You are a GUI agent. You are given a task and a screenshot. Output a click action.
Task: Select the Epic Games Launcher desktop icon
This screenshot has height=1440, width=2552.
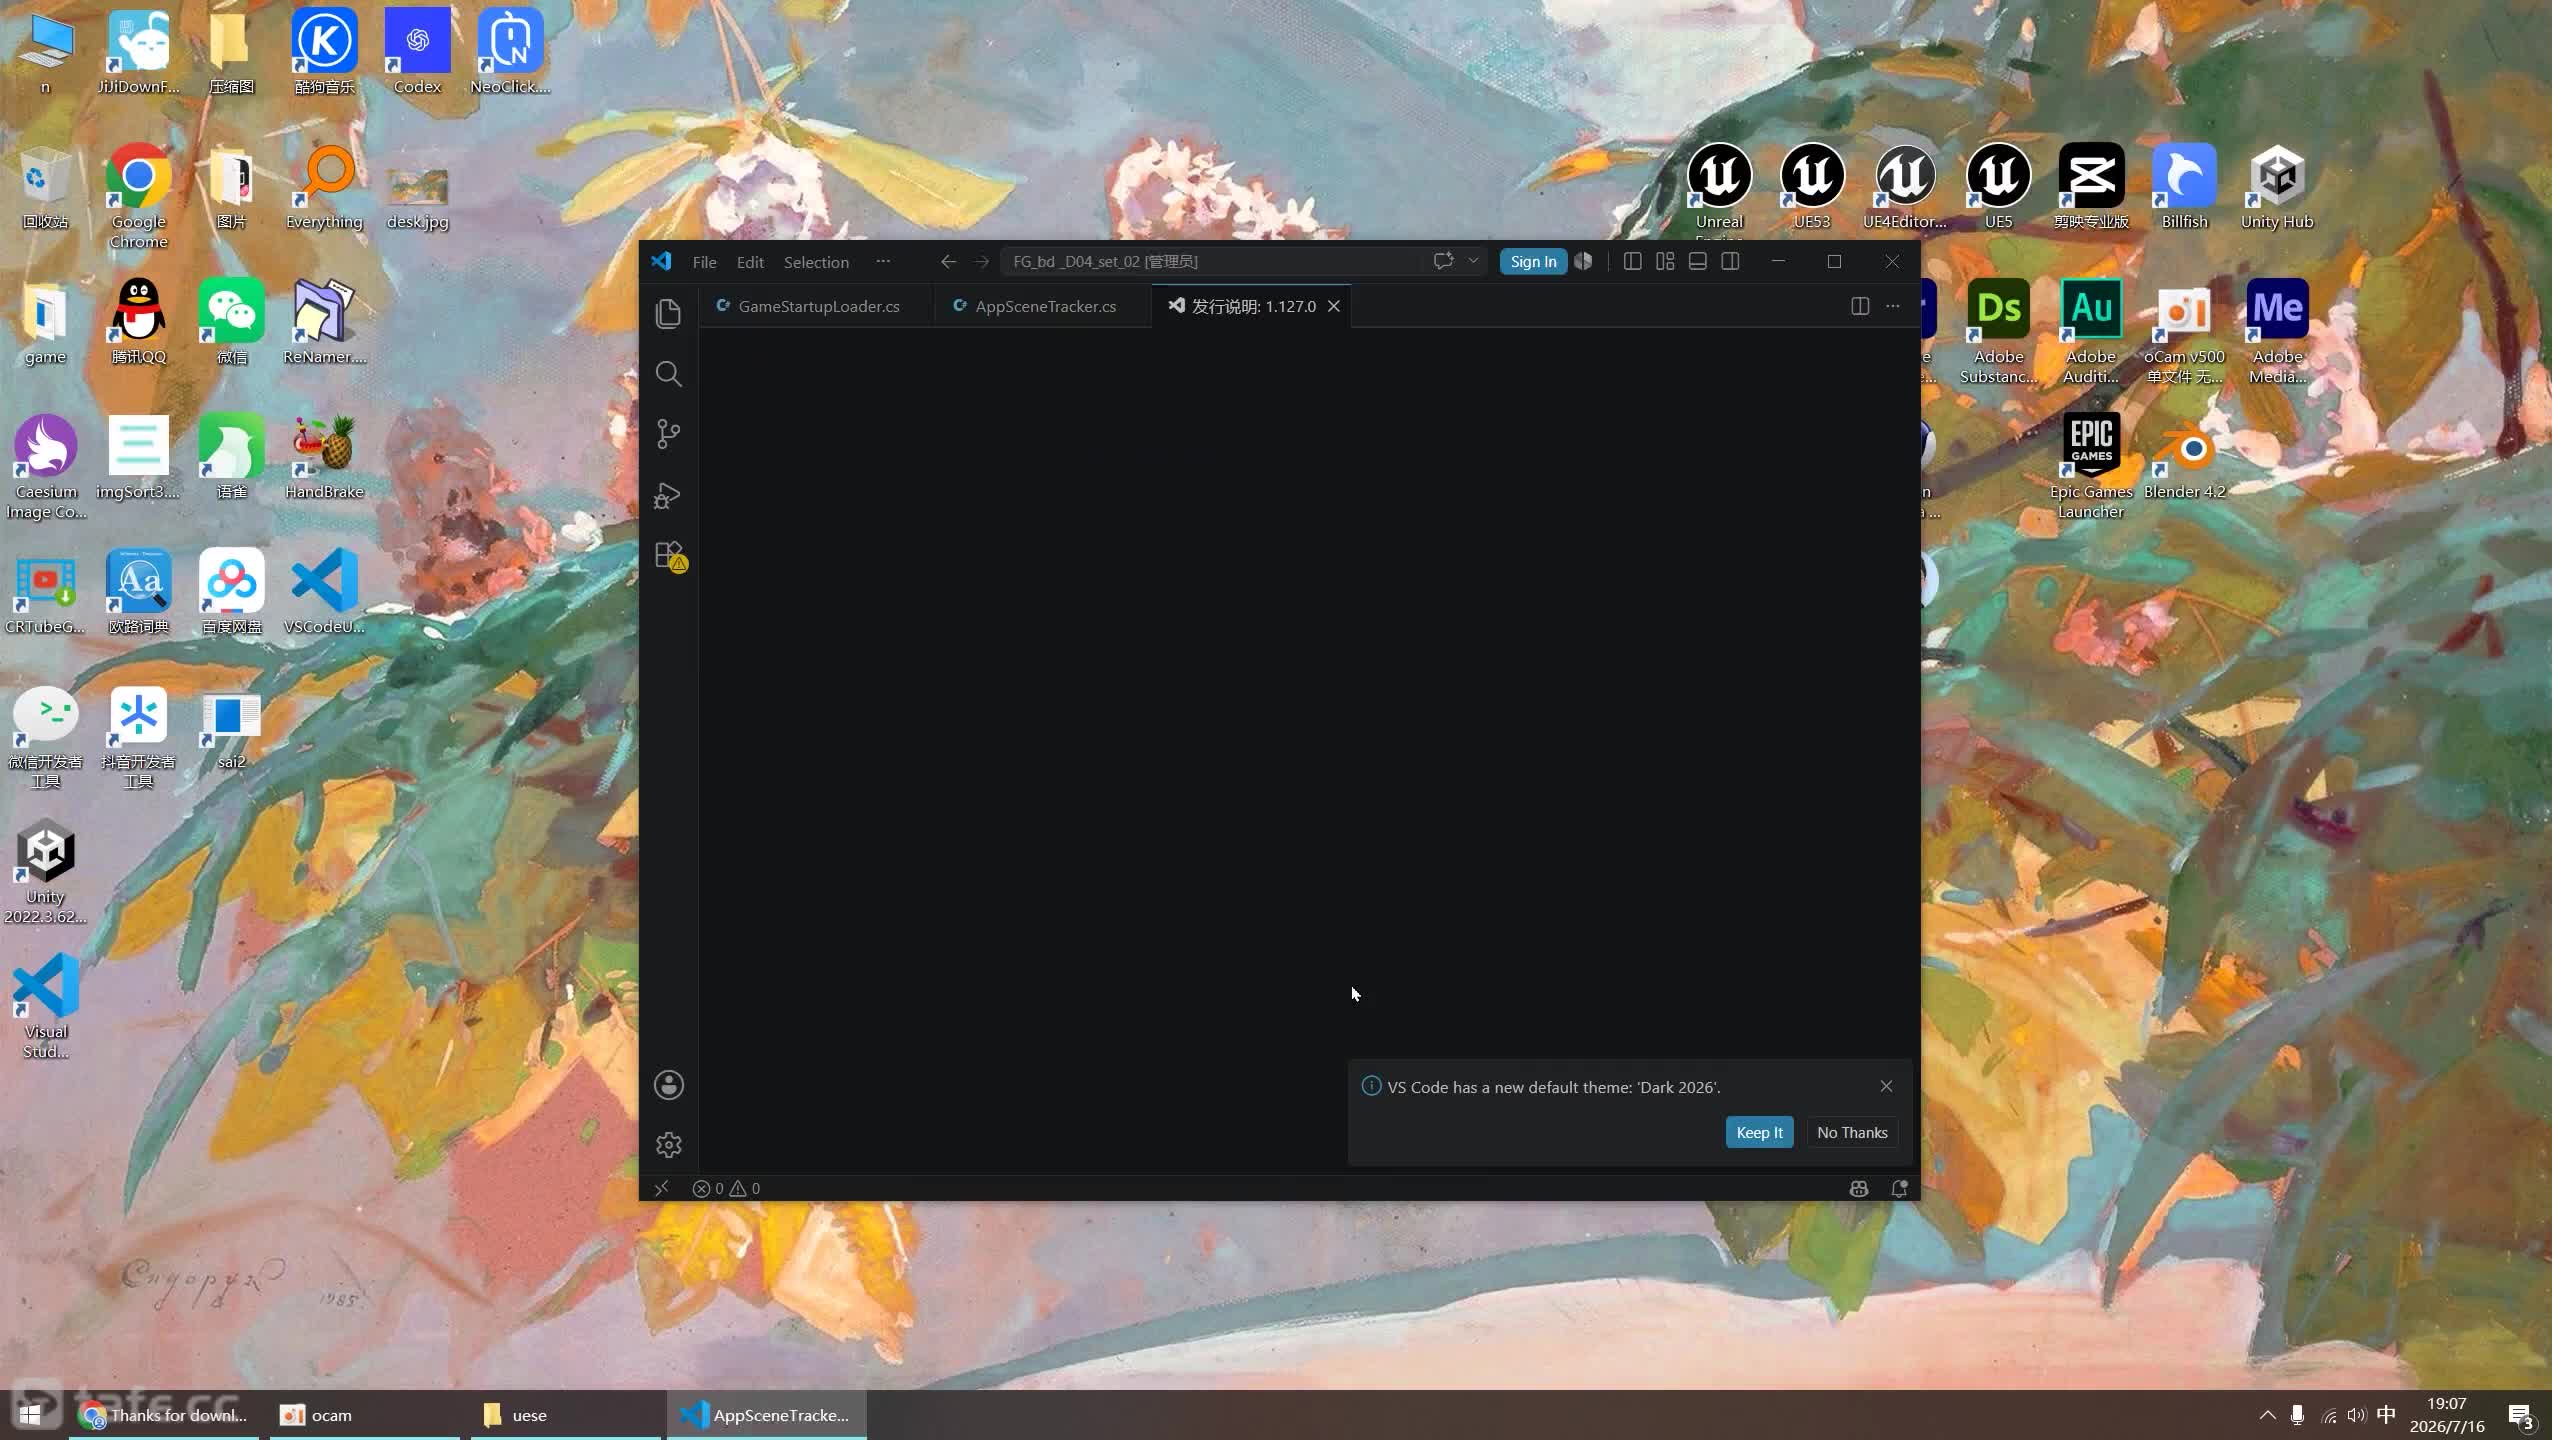point(2091,466)
